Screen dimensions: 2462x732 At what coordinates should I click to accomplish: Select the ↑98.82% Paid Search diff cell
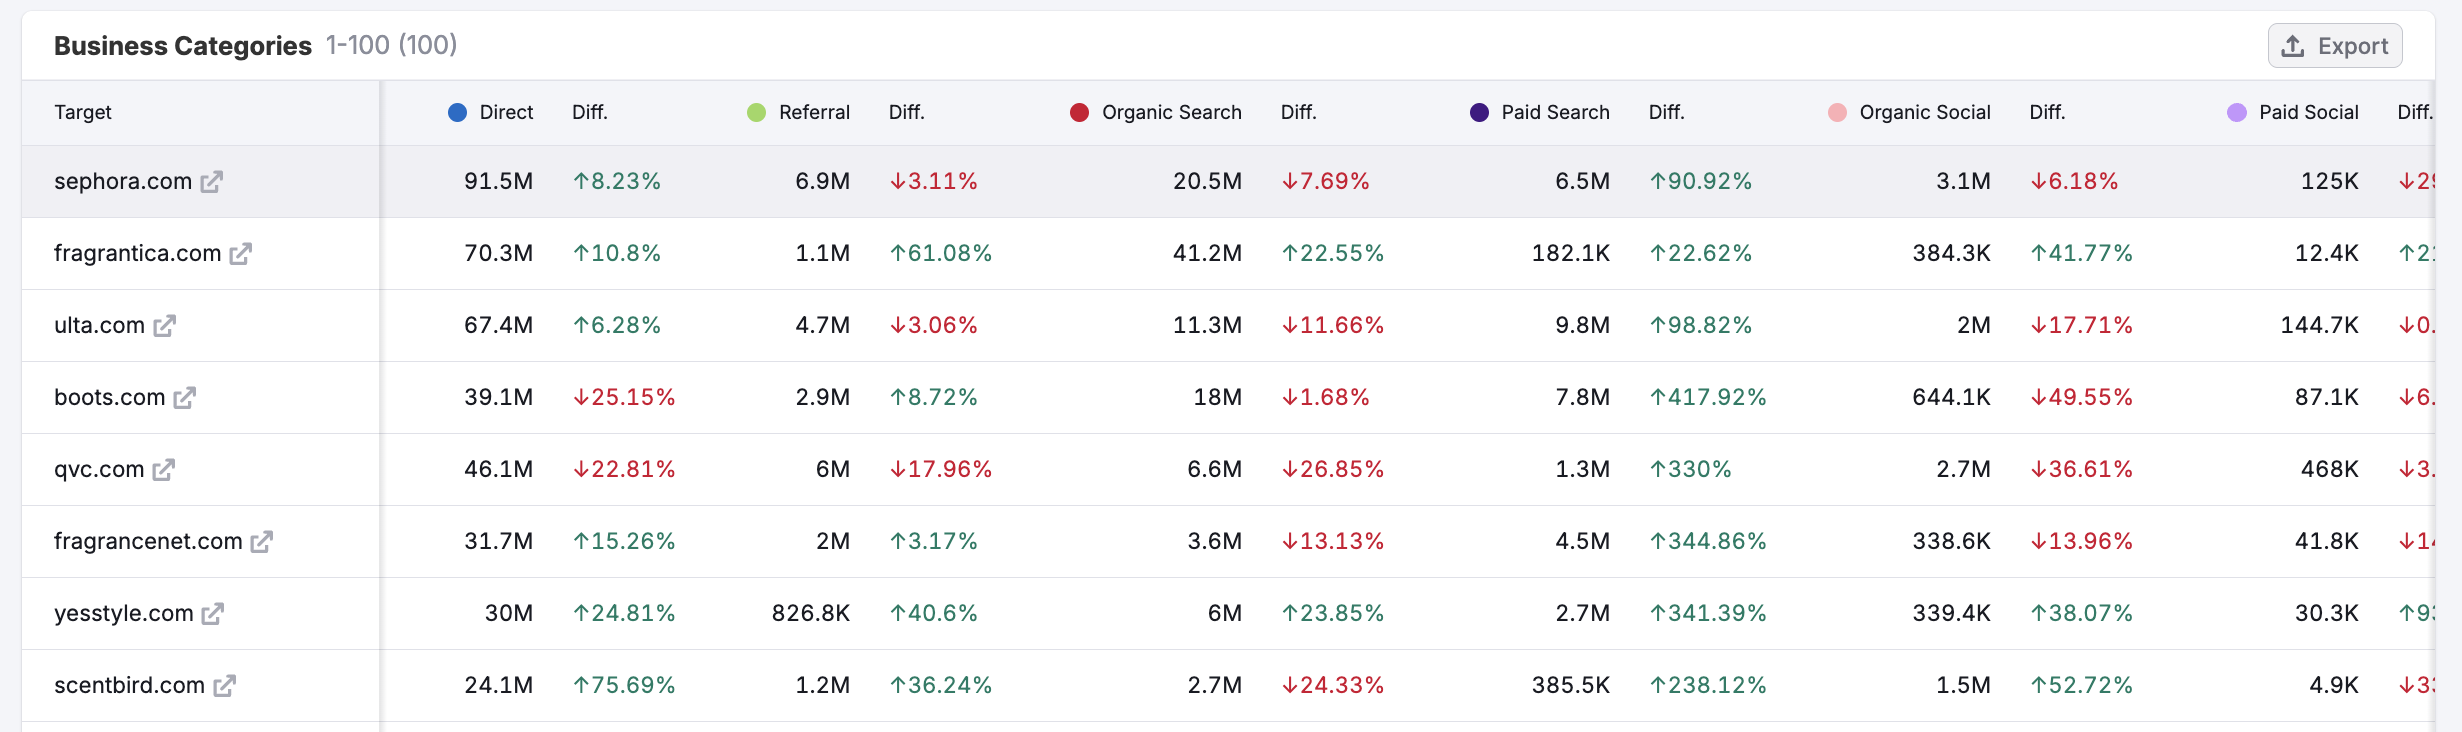click(1701, 325)
